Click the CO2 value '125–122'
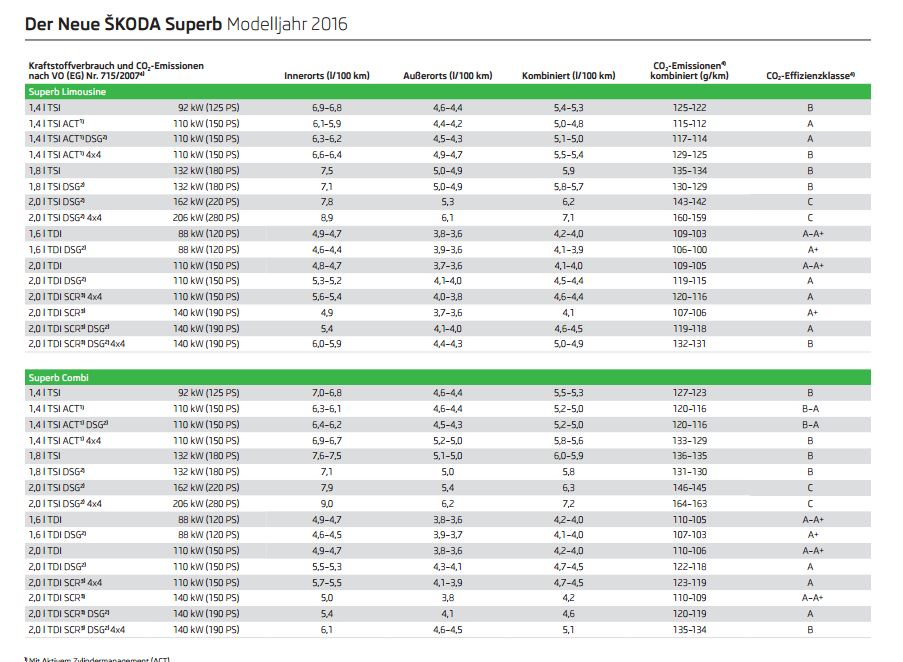903x662 pixels. tap(689, 106)
